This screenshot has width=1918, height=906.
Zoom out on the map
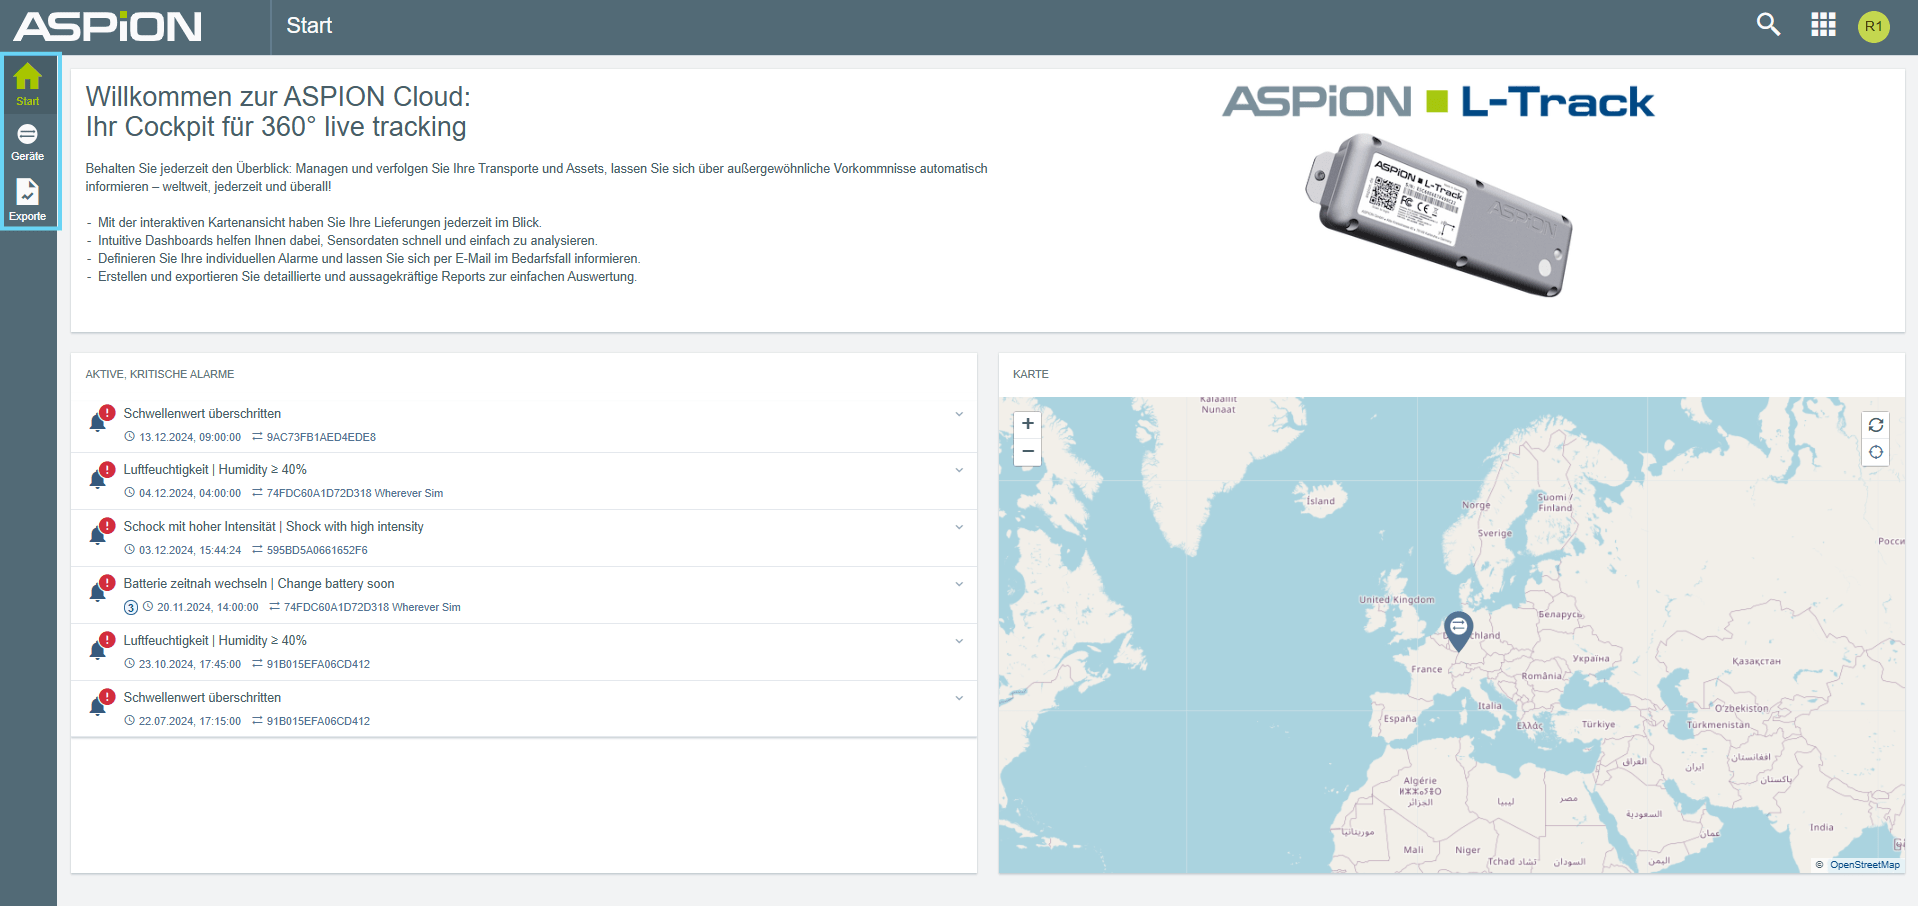point(1027,452)
